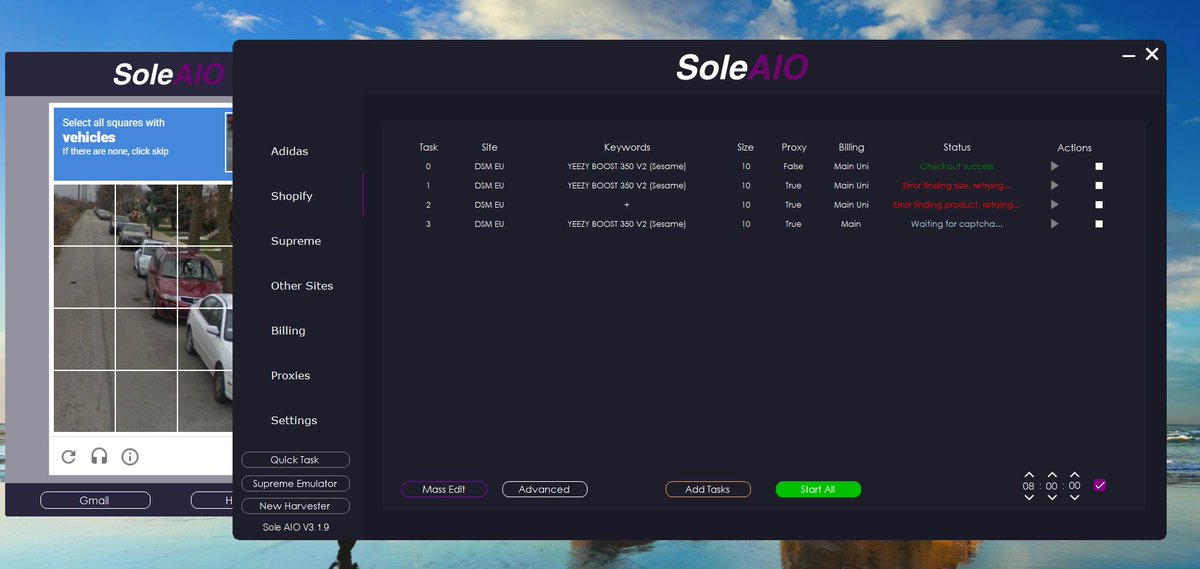Increase the timer minutes value
Viewport: 1200px width, 569px height.
(1052, 475)
